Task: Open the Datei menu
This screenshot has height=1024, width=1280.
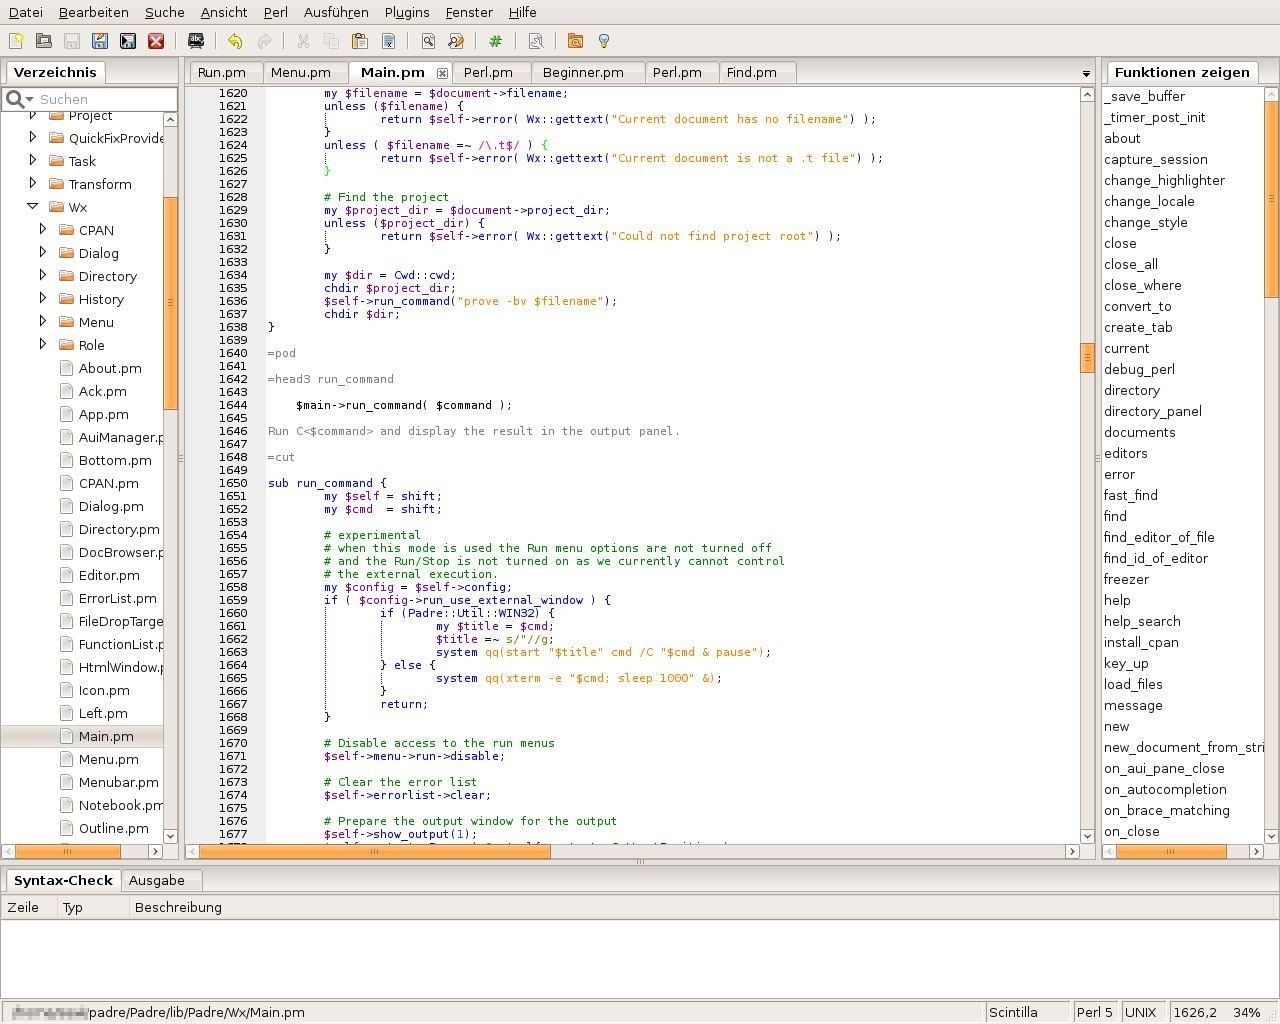Action: click(26, 12)
